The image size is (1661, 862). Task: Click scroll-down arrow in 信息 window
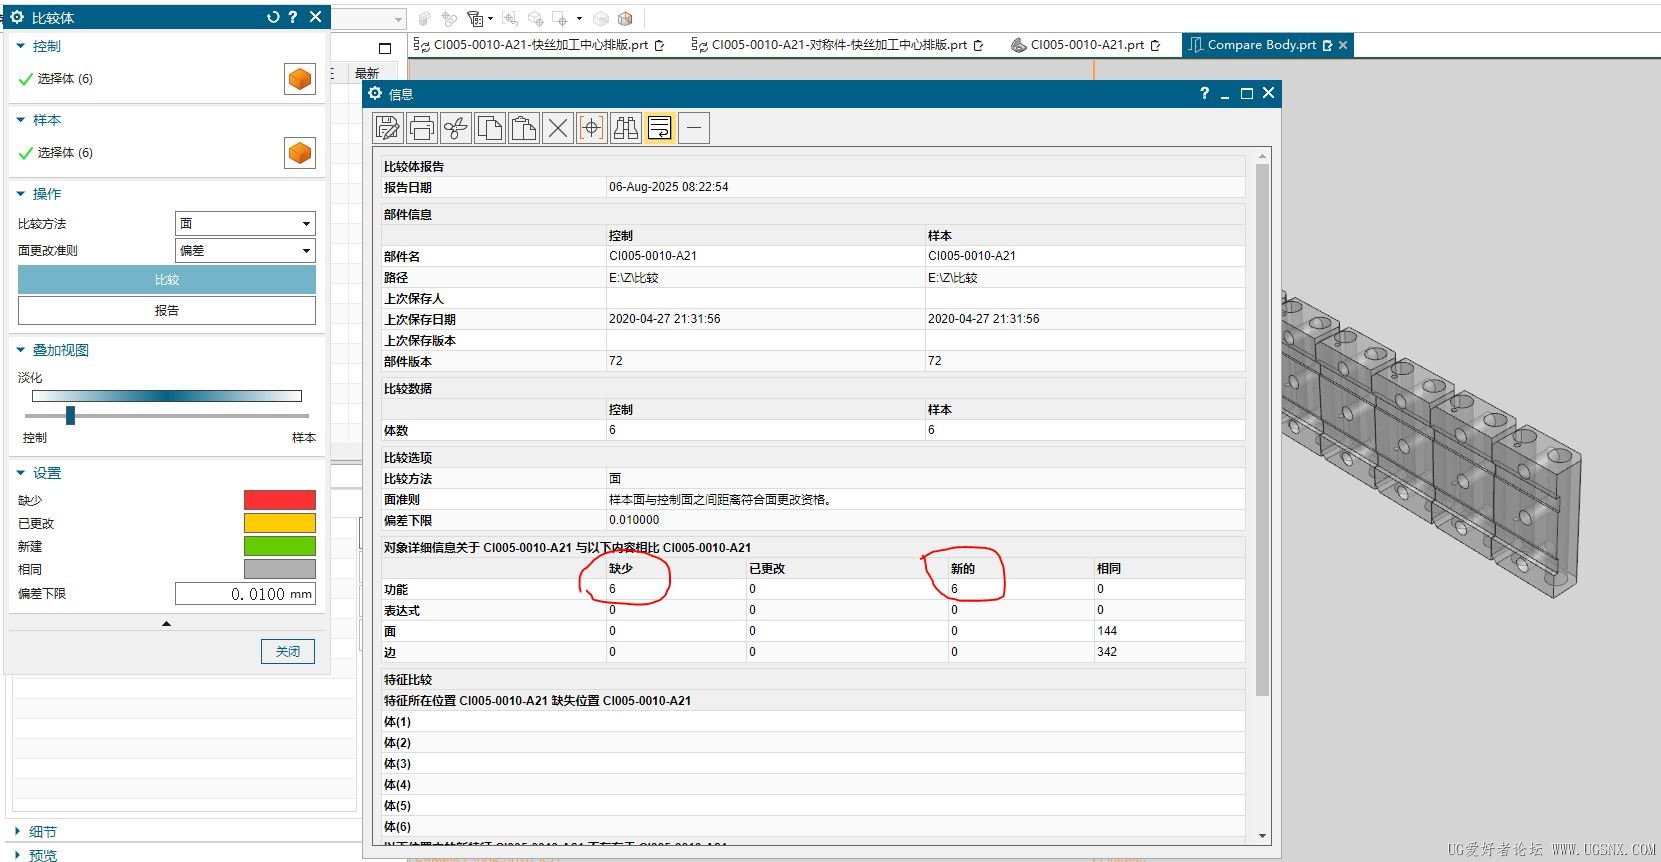click(1262, 836)
